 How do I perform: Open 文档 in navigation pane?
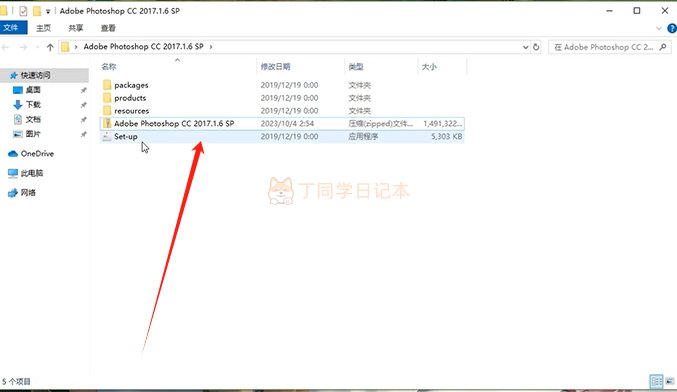33,119
